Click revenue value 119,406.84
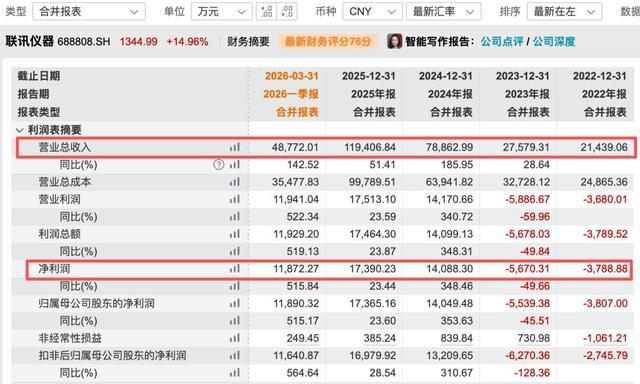The height and width of the screenshot is (384, 640). 370,147
